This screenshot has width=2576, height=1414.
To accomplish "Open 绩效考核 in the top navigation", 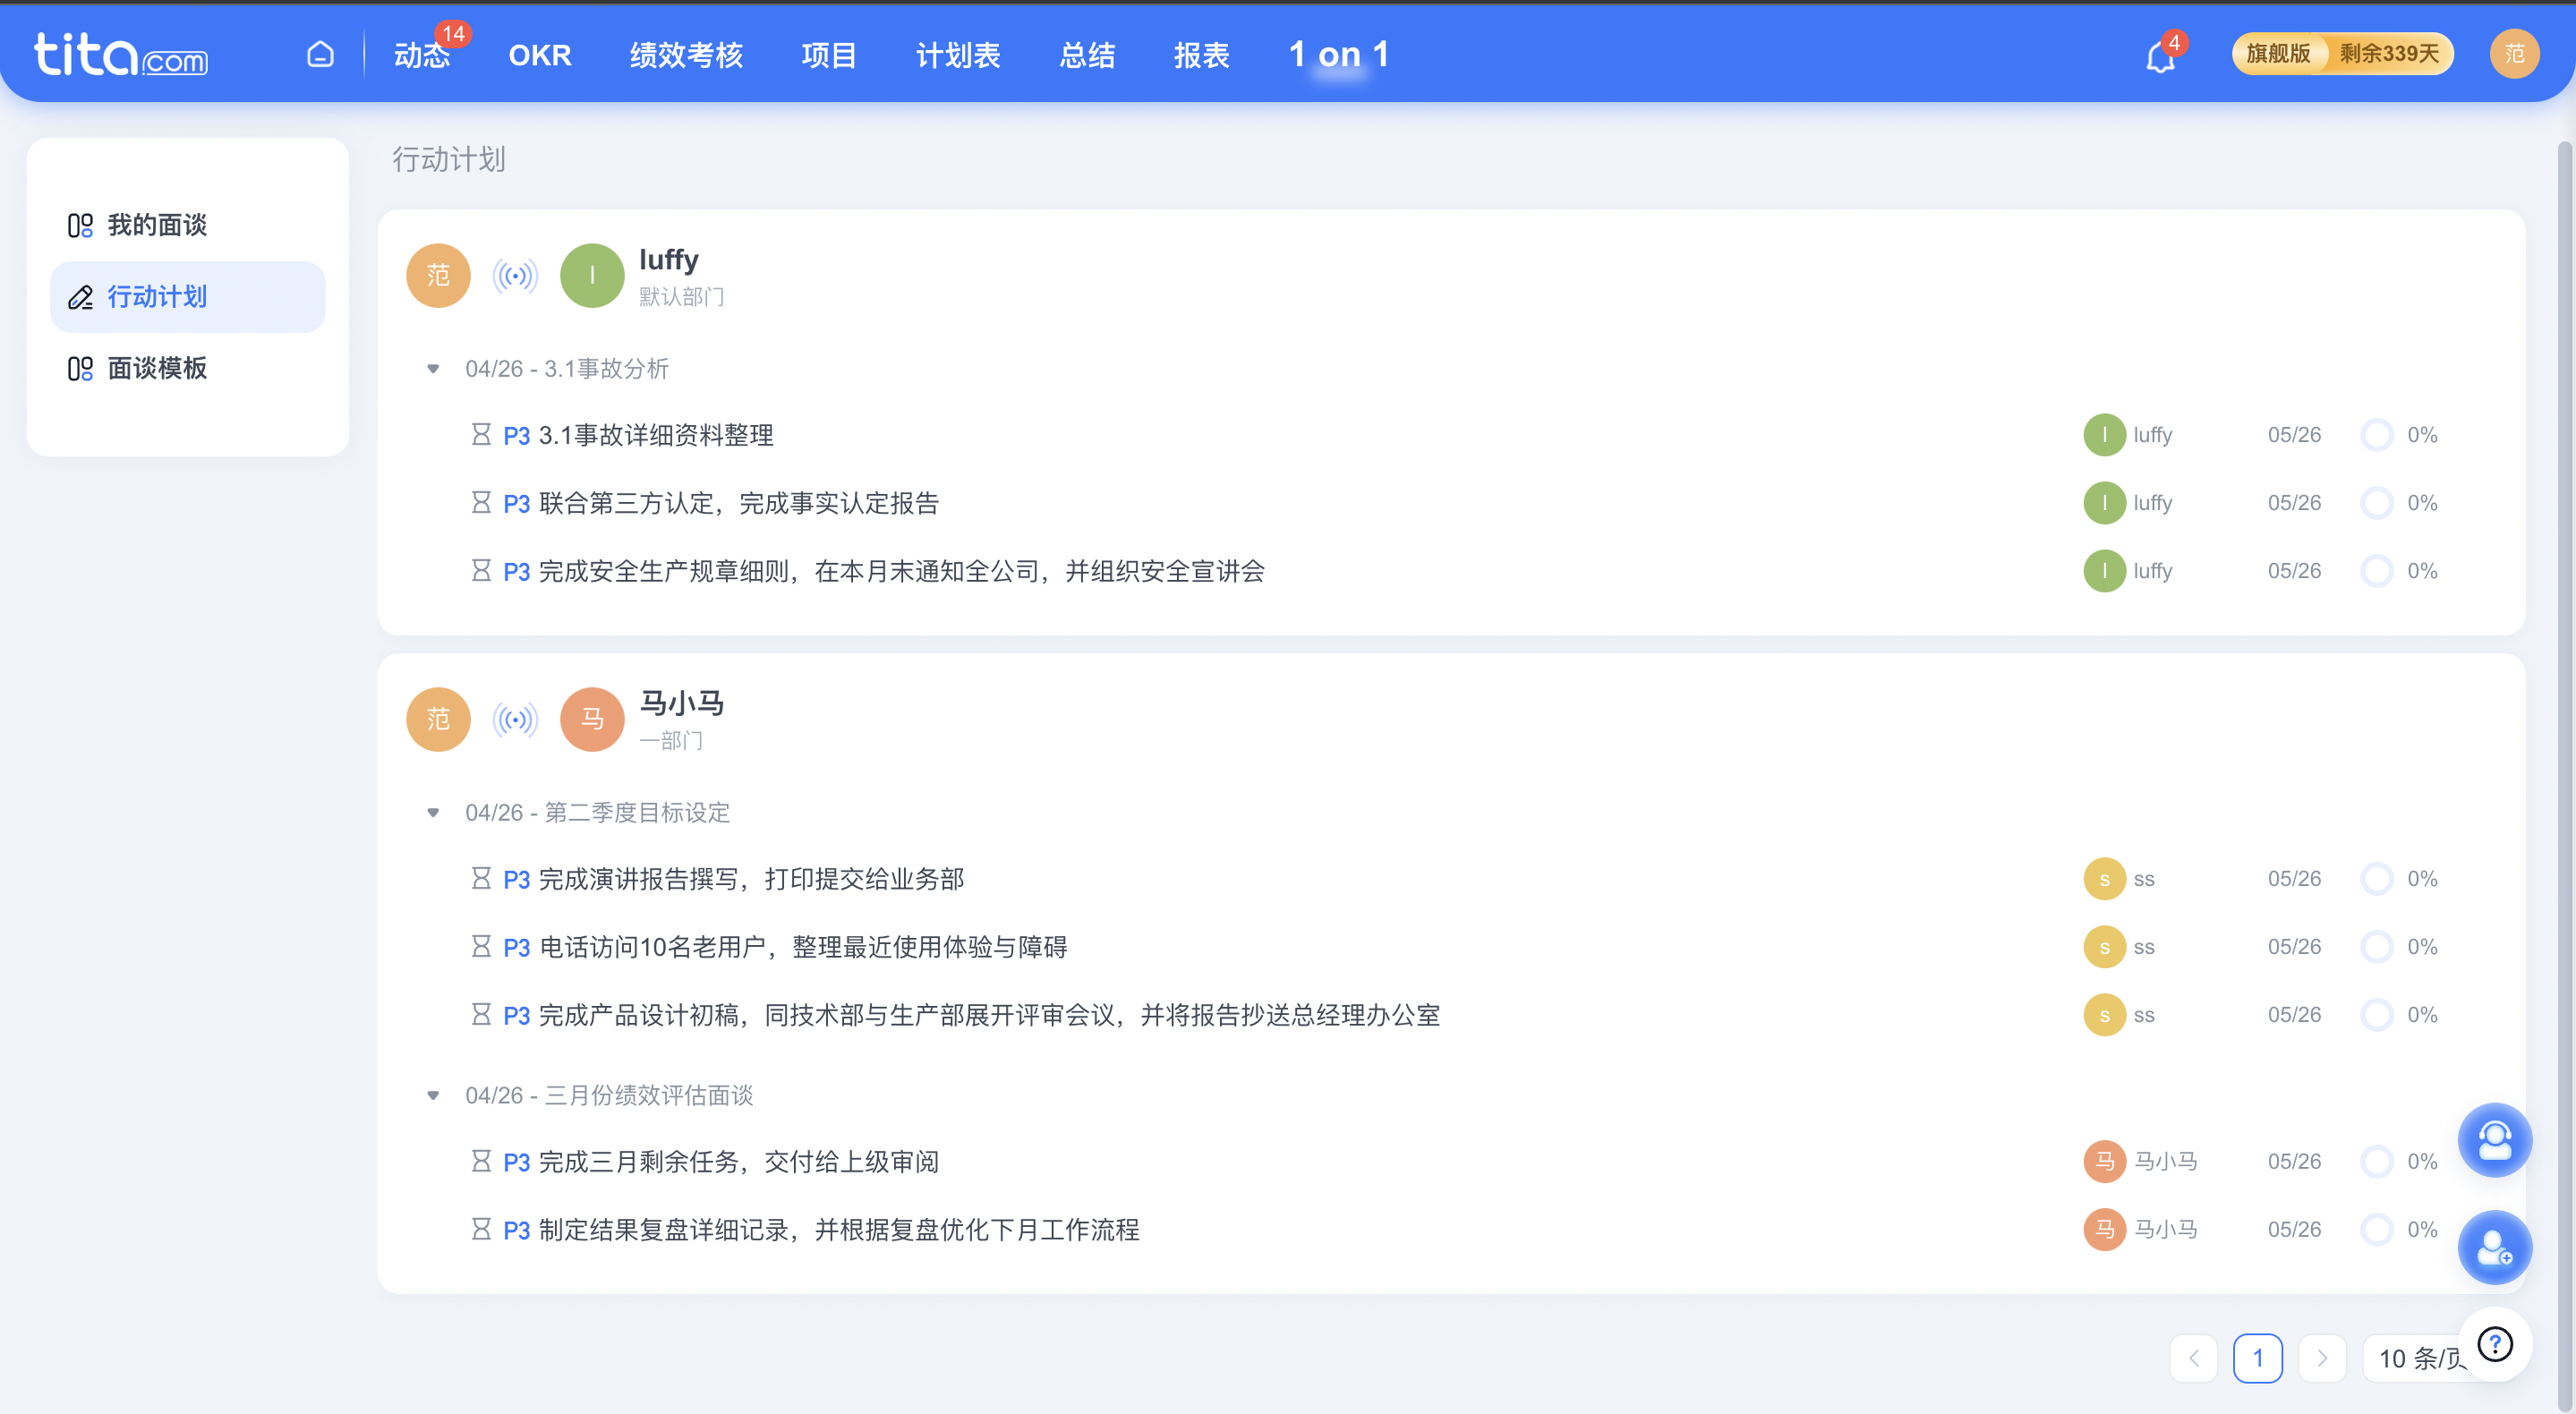I will 686,55.
